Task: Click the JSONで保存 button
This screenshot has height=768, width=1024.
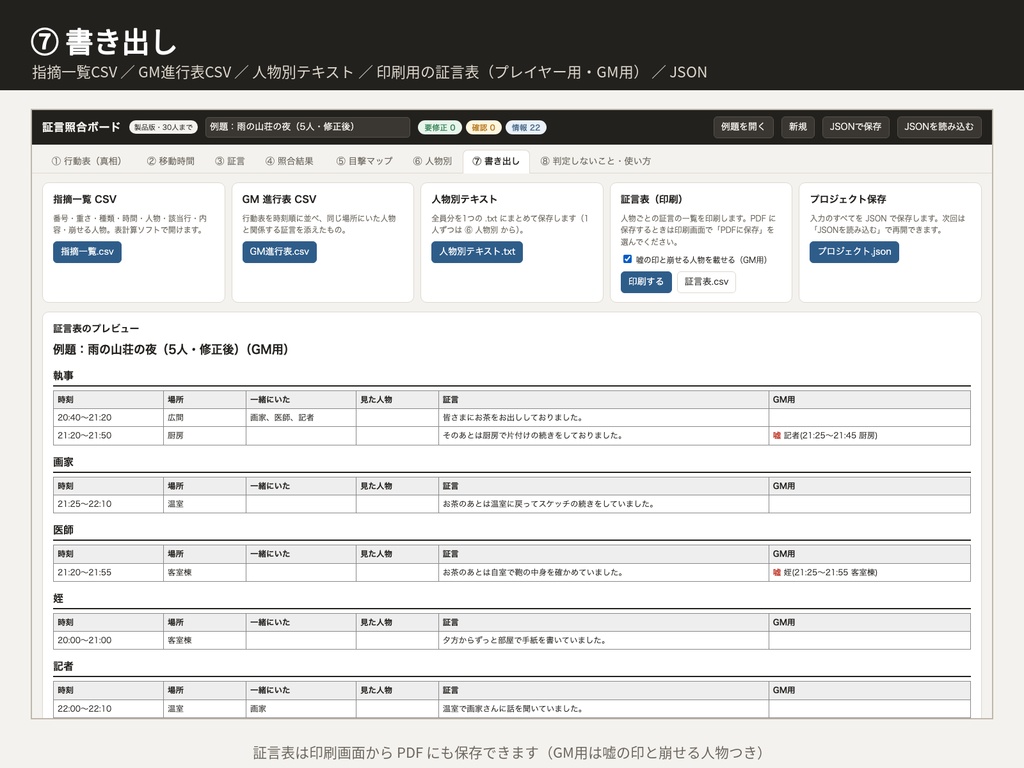Action: [856, 127]
